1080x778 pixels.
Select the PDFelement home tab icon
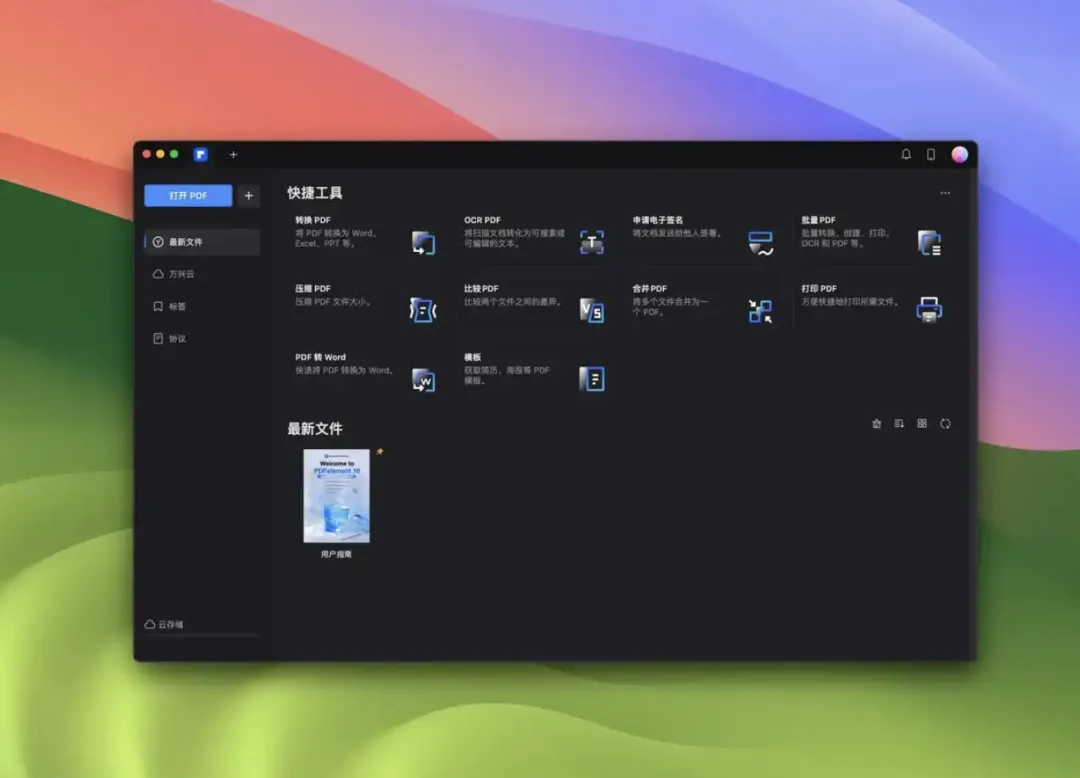[200, 154]
